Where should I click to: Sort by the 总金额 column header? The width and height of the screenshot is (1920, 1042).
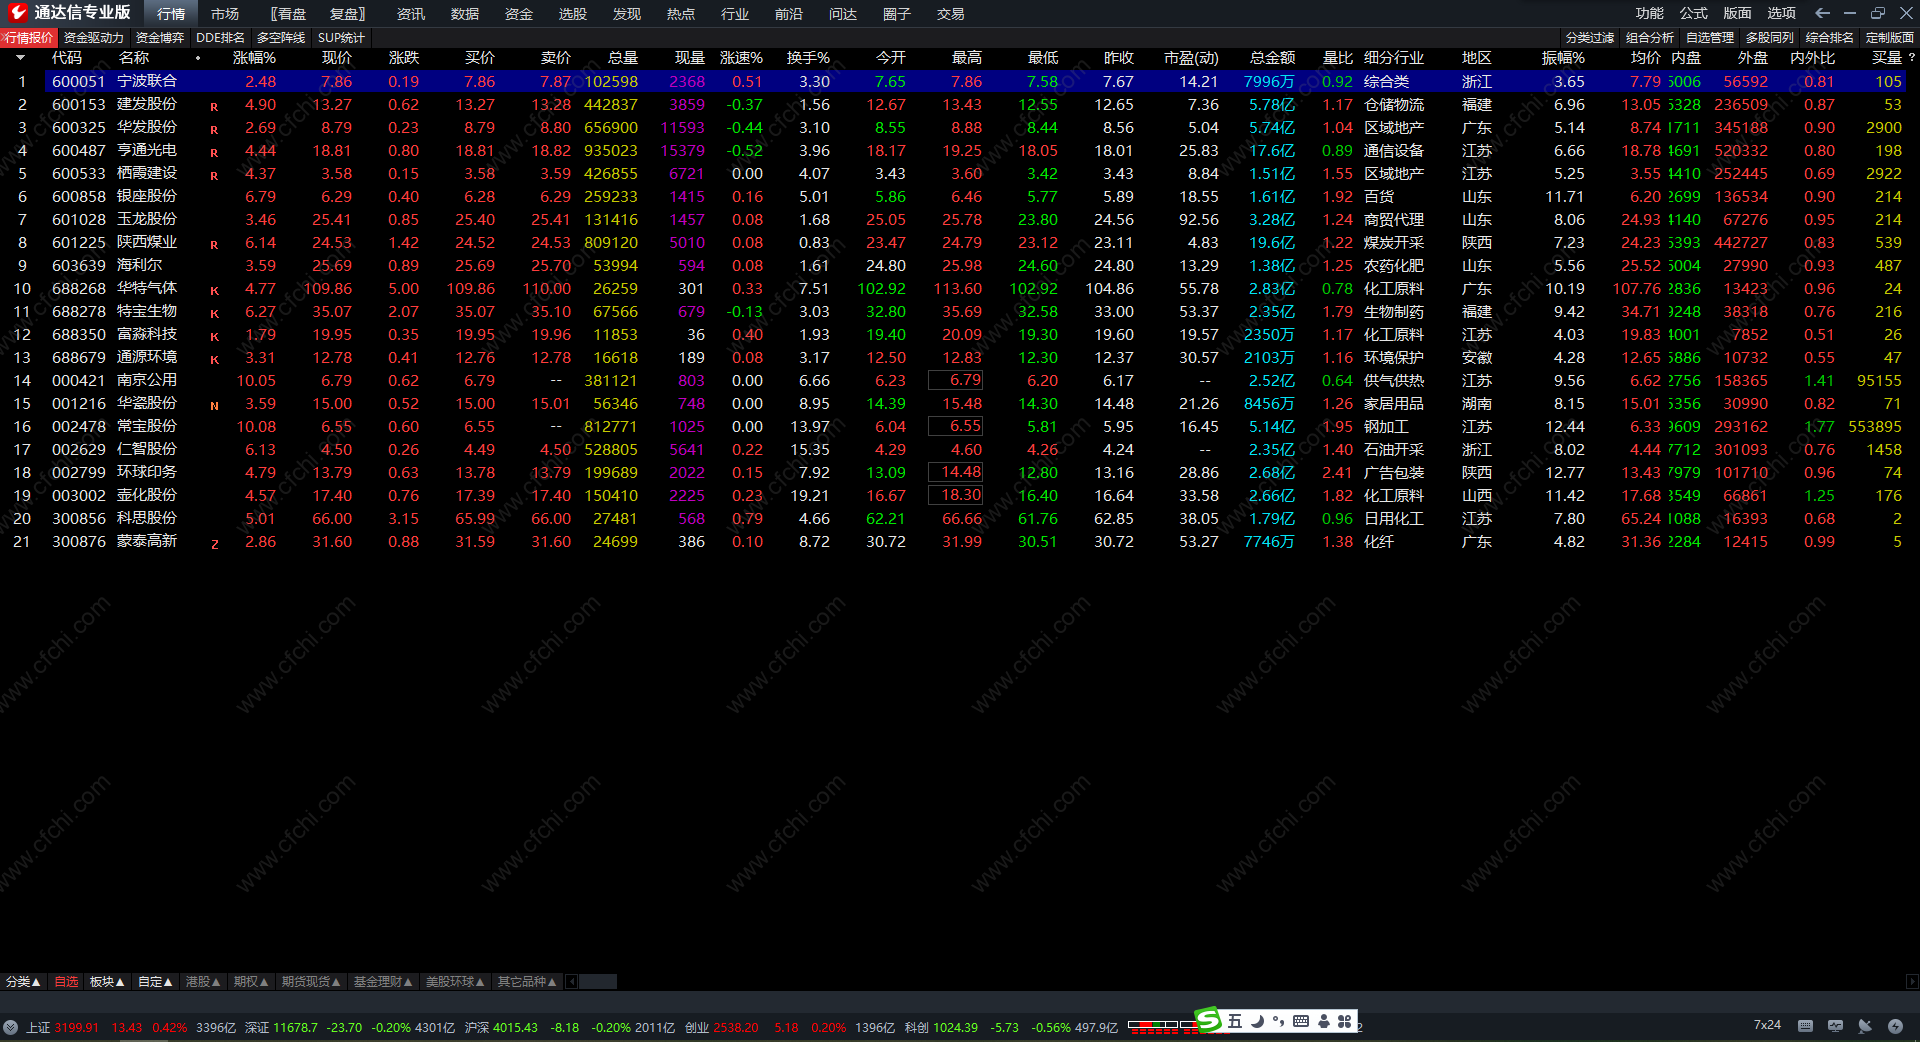1272,58
